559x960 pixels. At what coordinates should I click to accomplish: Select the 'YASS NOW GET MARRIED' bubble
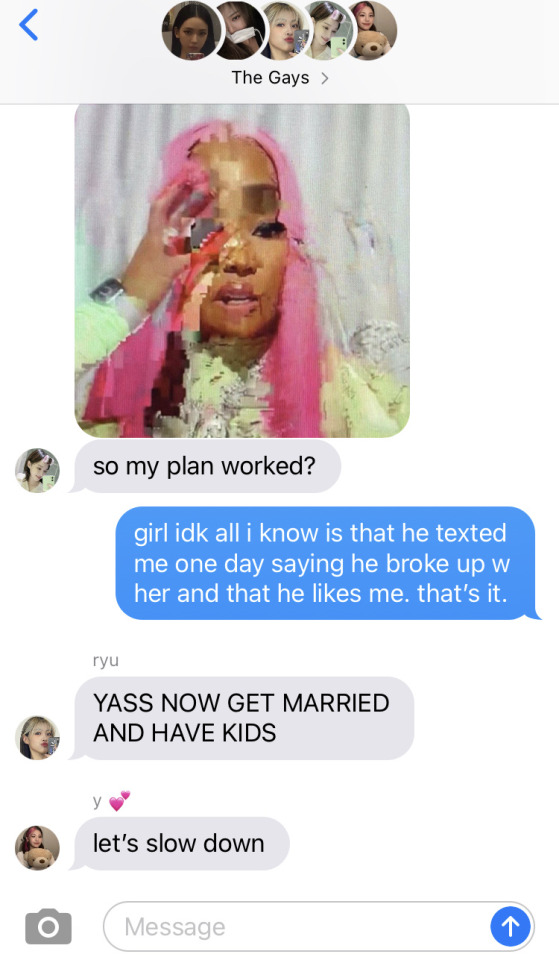click(x=241, y=718)
